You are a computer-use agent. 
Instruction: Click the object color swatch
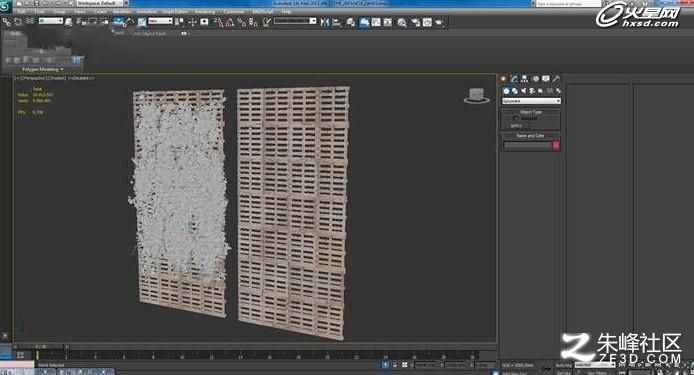click(x=556, y=145)
